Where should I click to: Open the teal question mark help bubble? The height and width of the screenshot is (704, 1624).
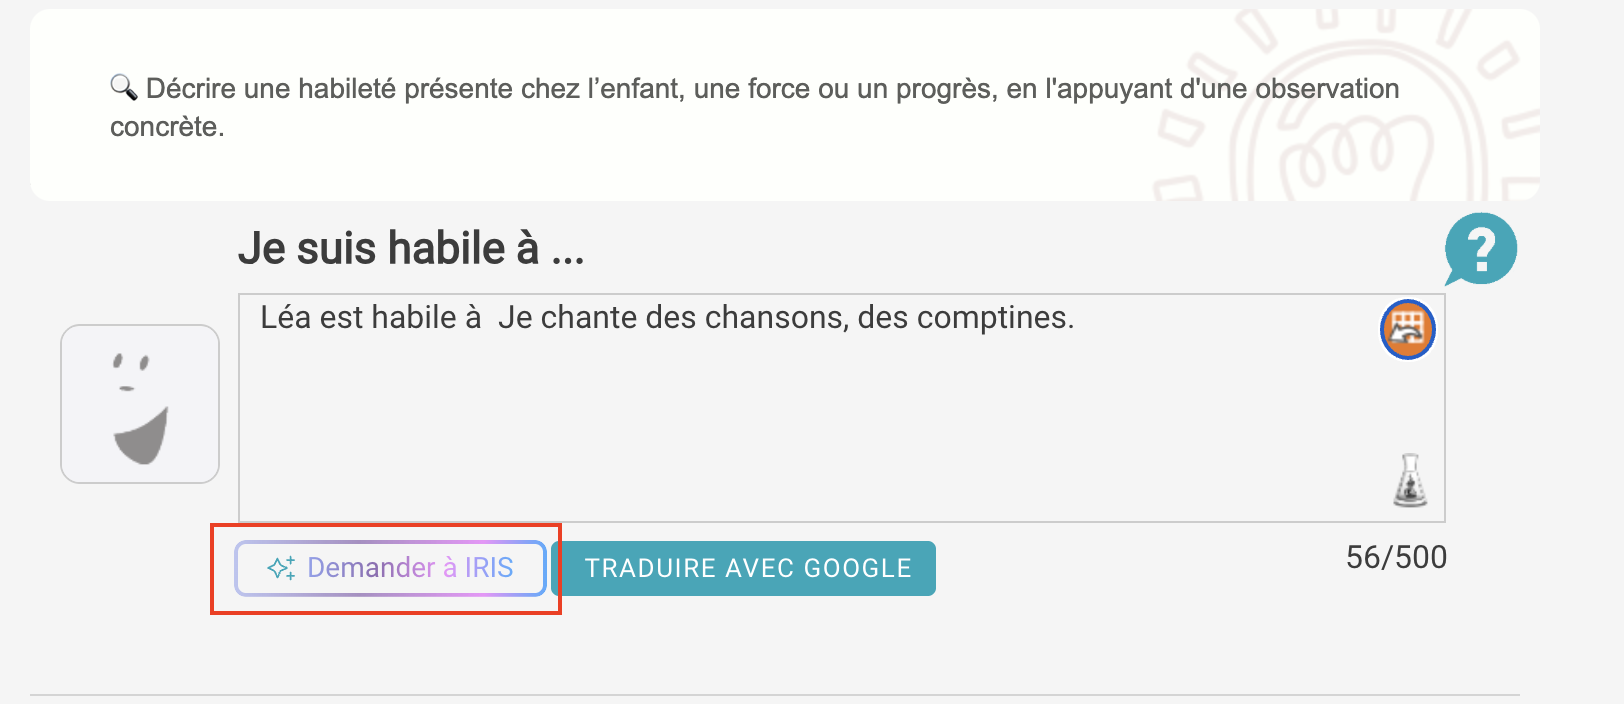pyautogui.click(x=1481, y=248)
